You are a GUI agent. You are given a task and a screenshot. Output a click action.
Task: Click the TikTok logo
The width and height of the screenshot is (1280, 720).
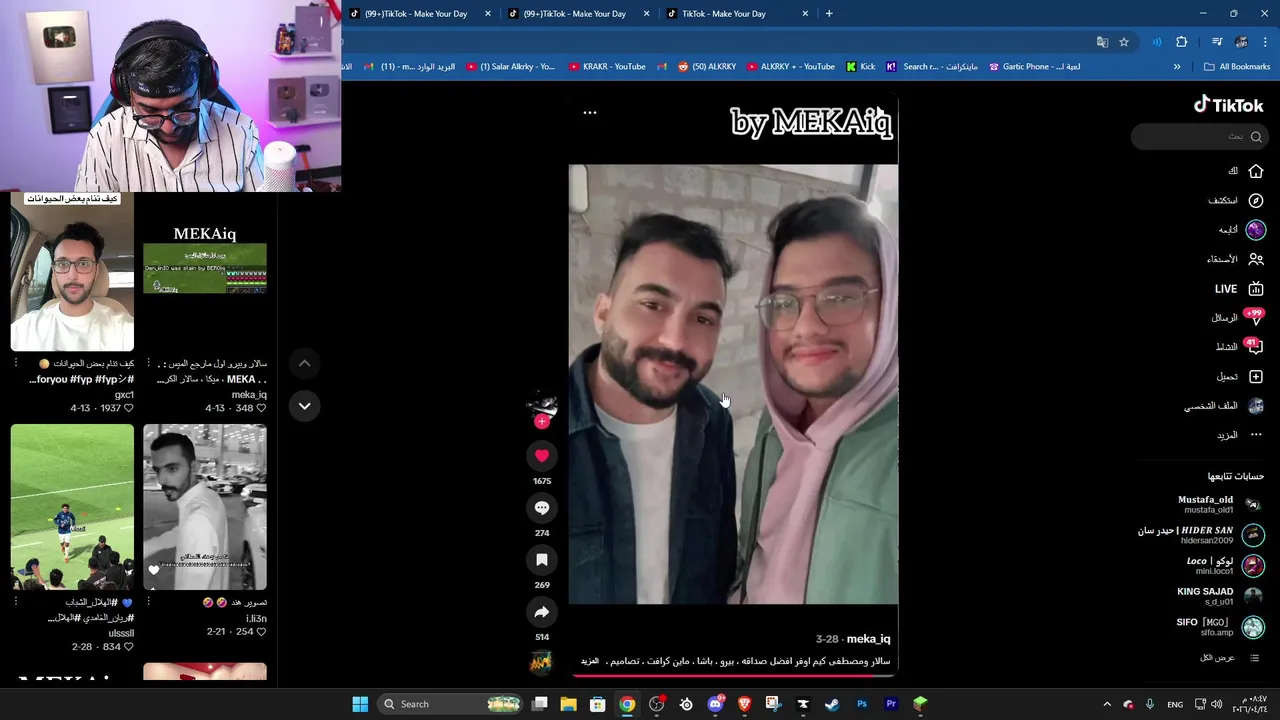tap(1228, 105)
